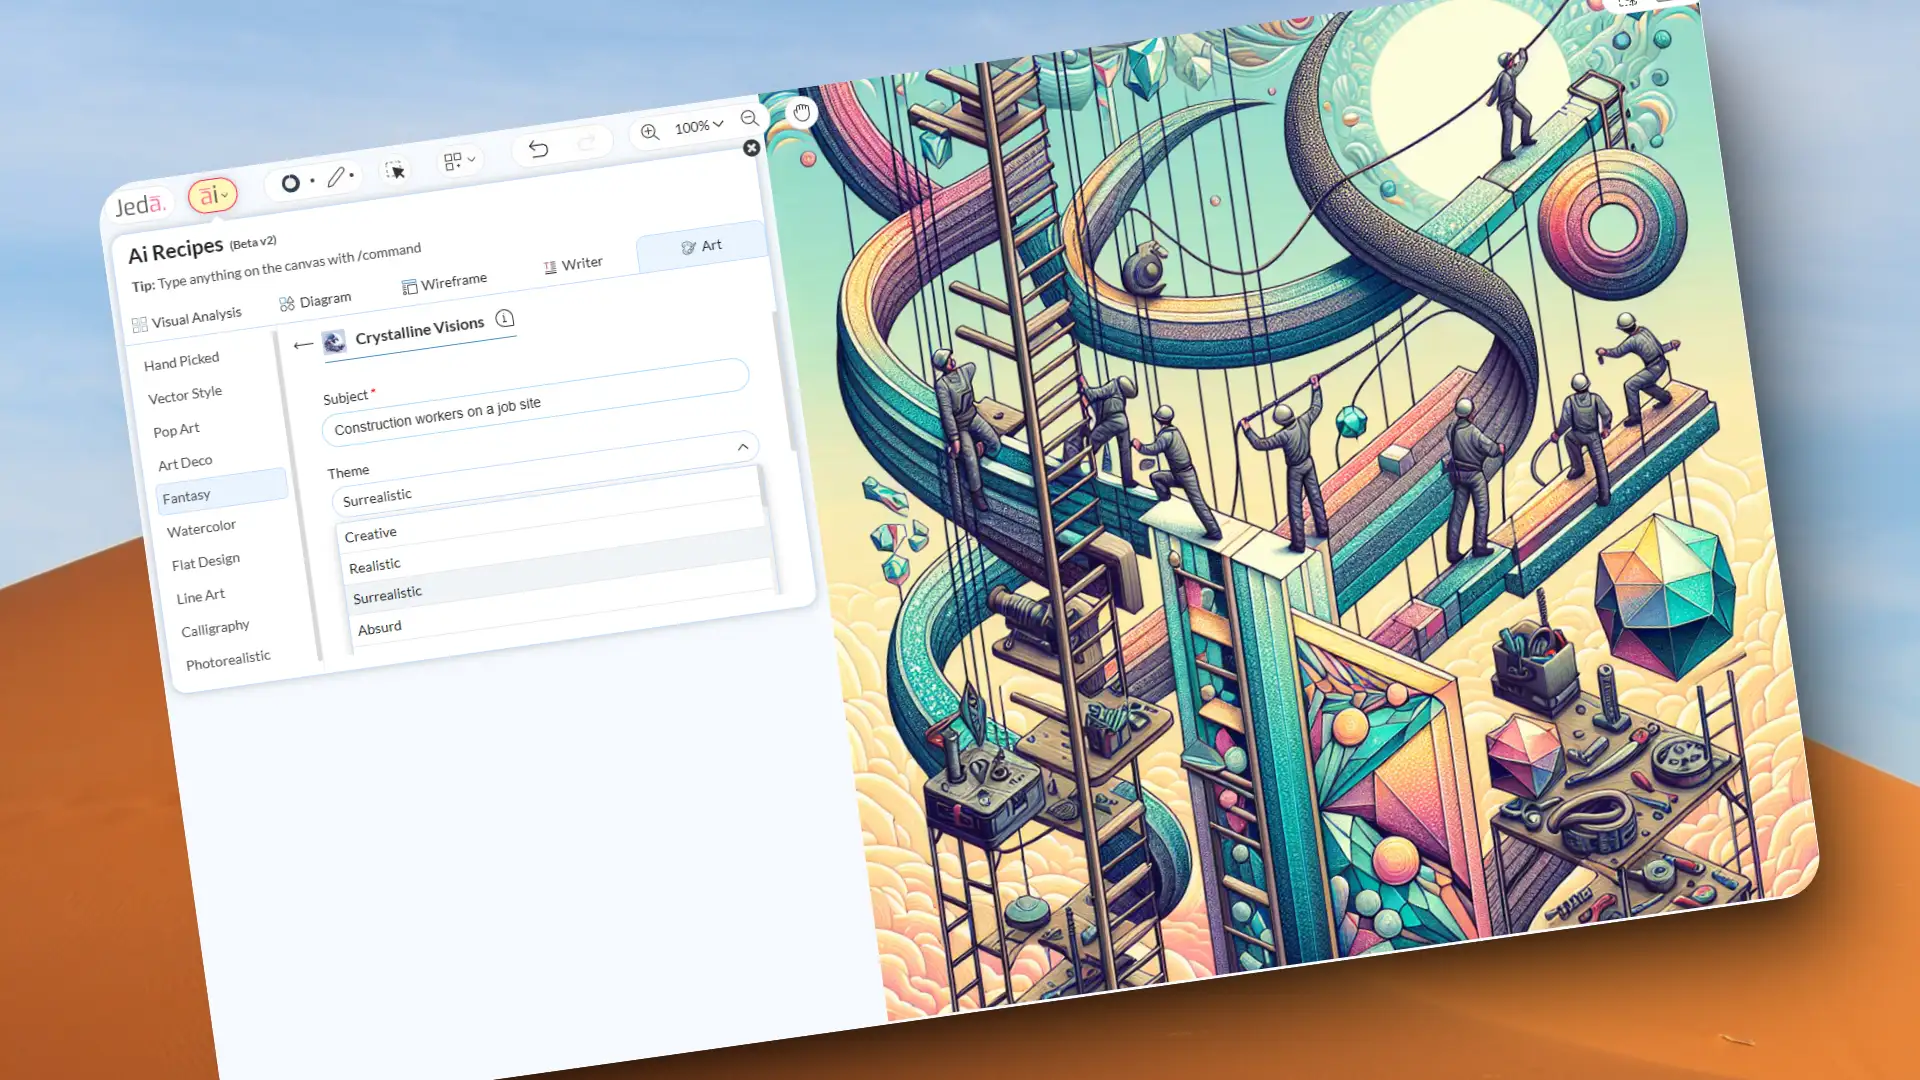Image resolution: width=1920 pixels, height=1080 pixels.
Task: Click the zoom in magnifier icon
Action: click(x=650, y=132)
